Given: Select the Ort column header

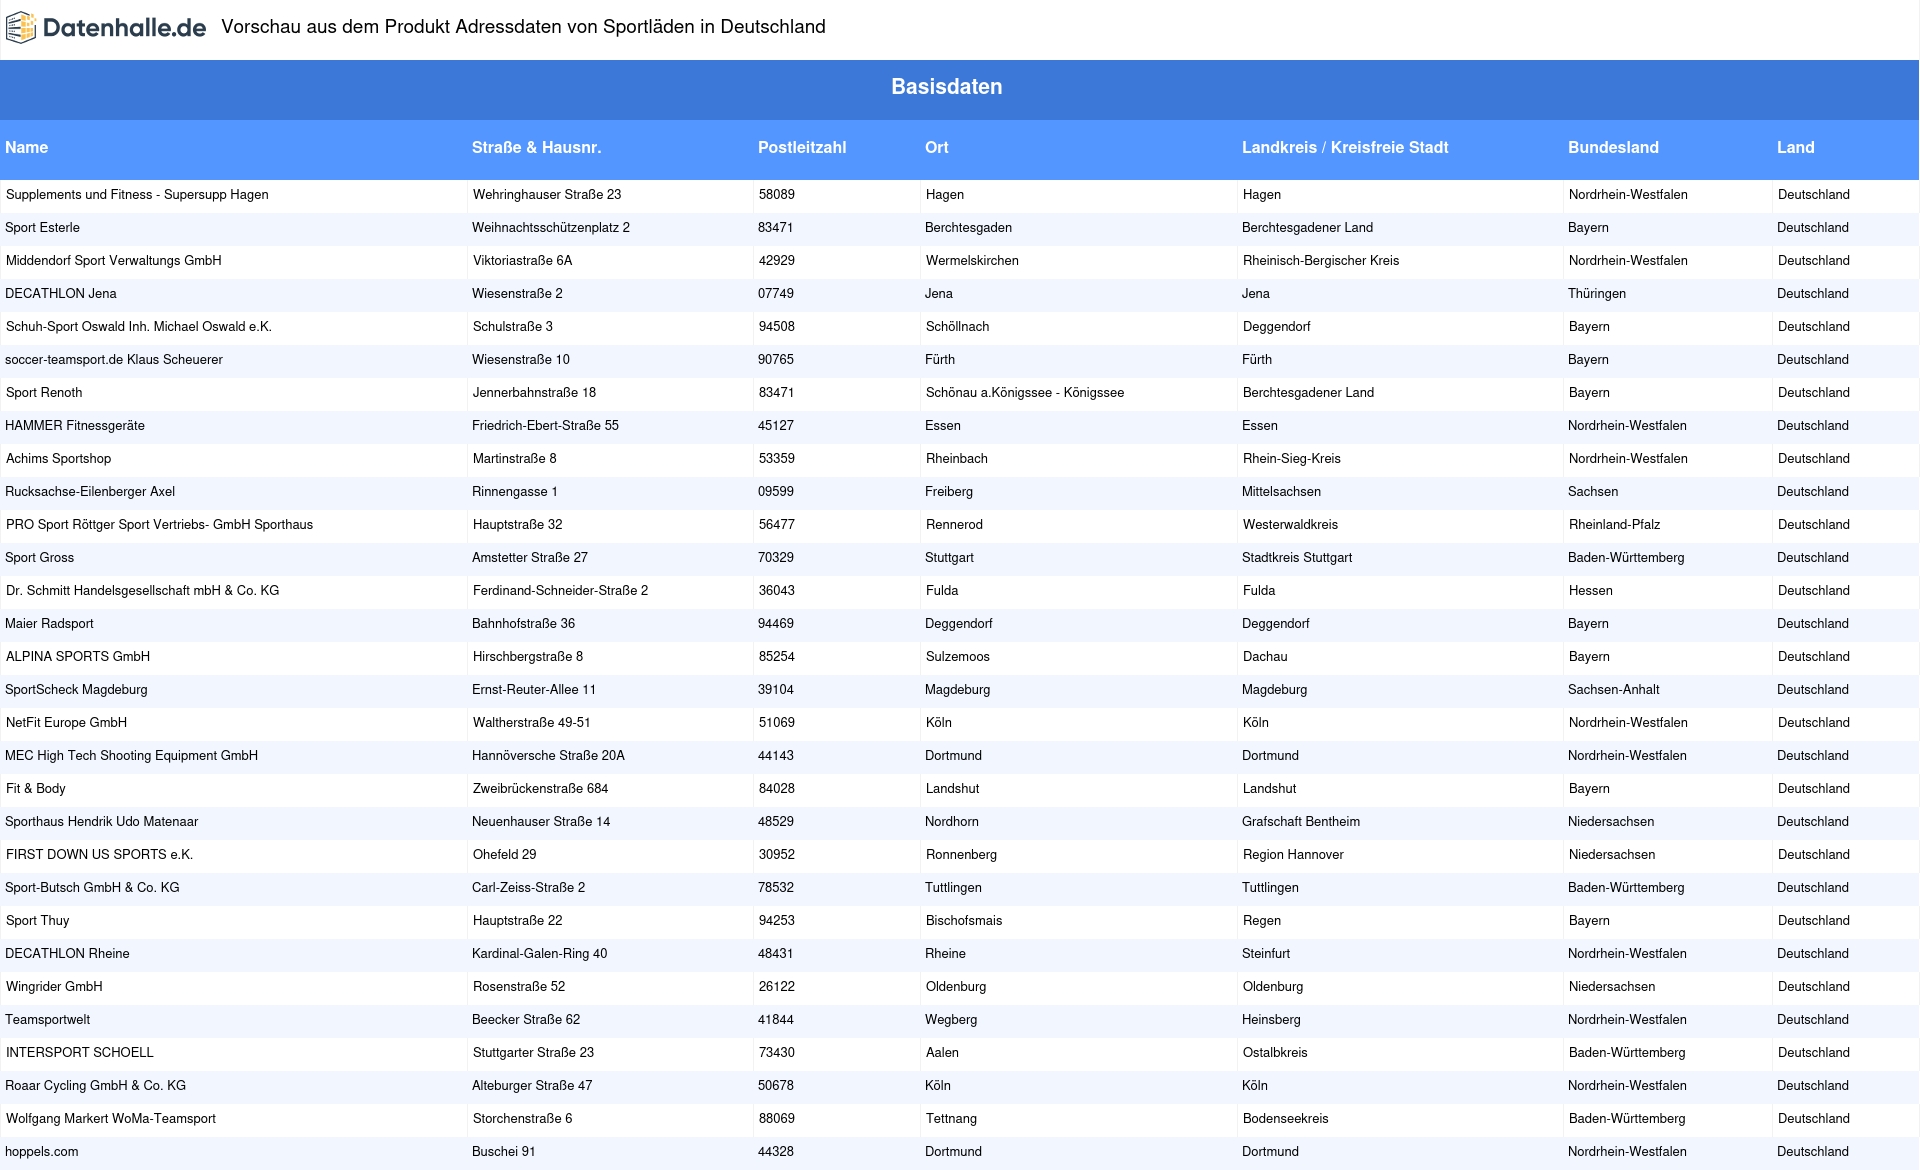Looking at the screenshot, I should pyautogui.click(x=937, y=147).
